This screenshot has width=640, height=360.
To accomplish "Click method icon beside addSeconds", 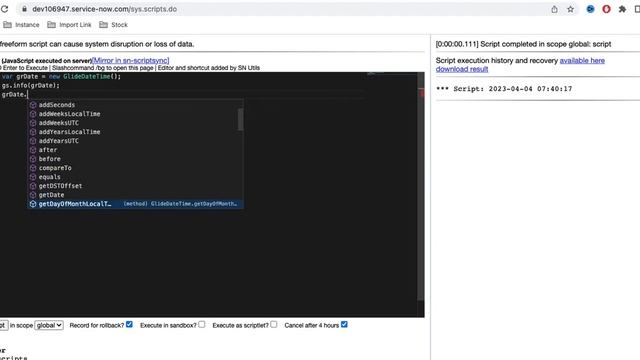I will [x=33, y=105].
